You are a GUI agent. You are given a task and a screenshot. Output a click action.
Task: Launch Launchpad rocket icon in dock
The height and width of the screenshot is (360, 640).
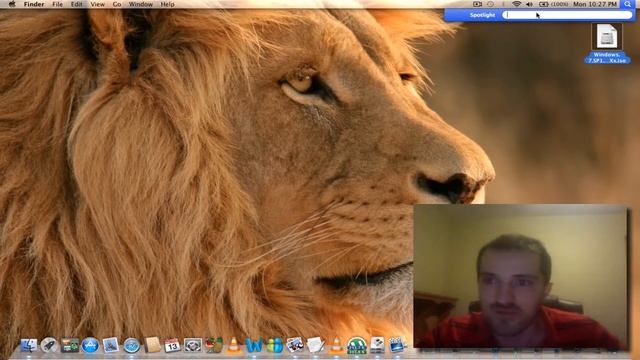pos(49,345)
